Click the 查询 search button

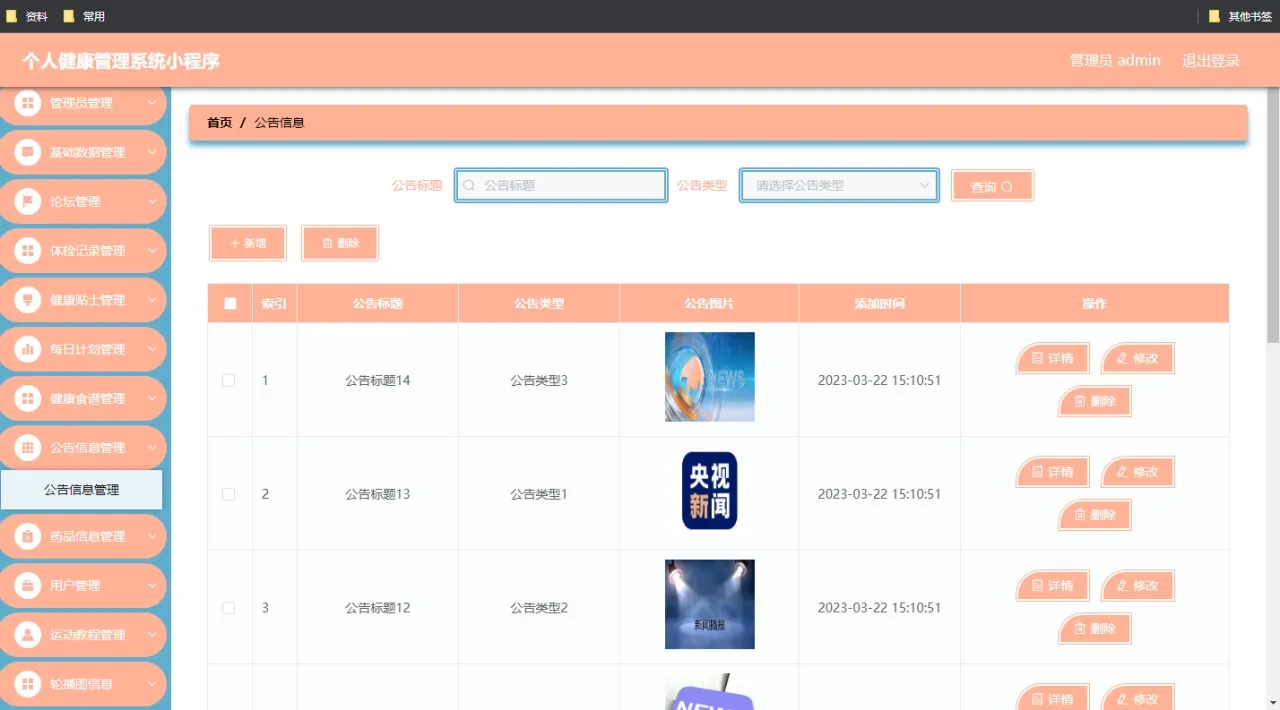(992, 186)
